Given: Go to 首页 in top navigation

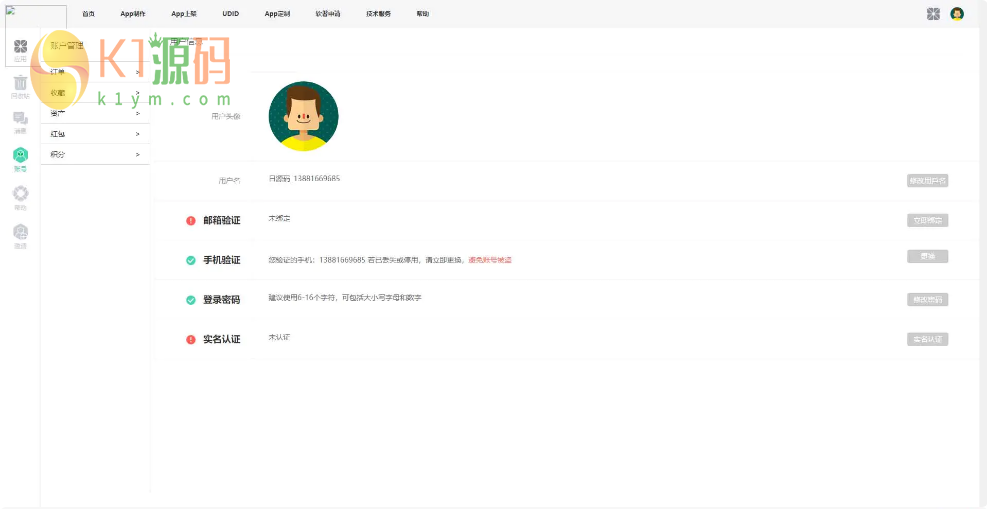Looking at the screenshot, I should 88,14.
